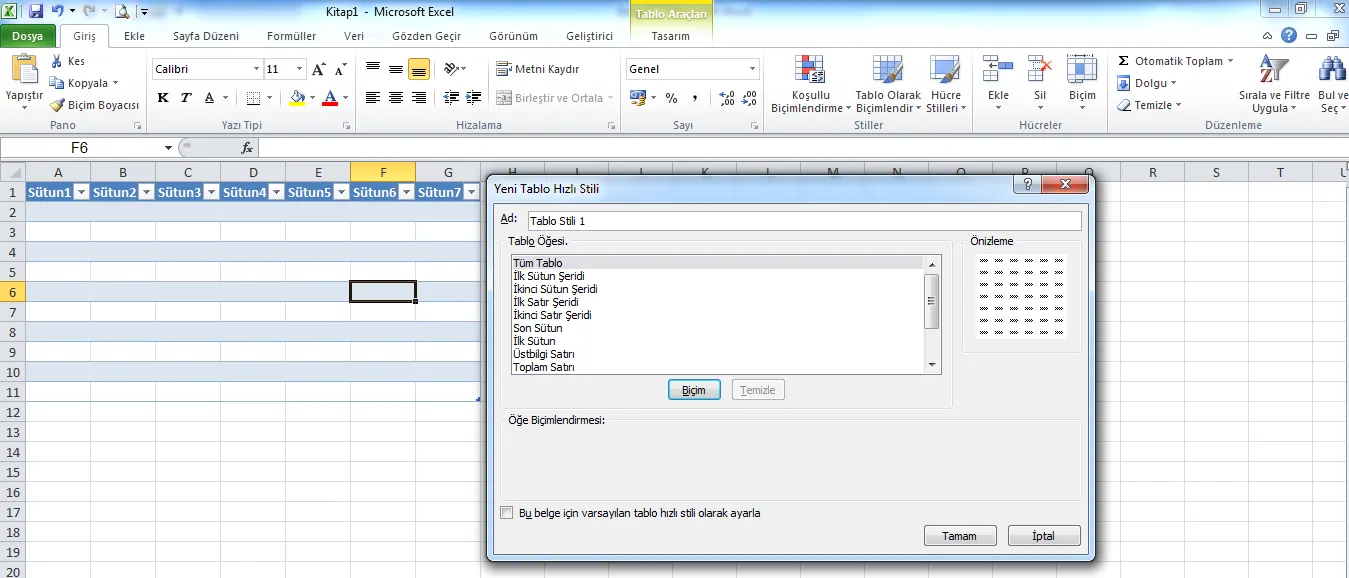Click the Biçim button in the dialog
The width and height of the screenshot is (1349, 578).
tap(694, 390)
